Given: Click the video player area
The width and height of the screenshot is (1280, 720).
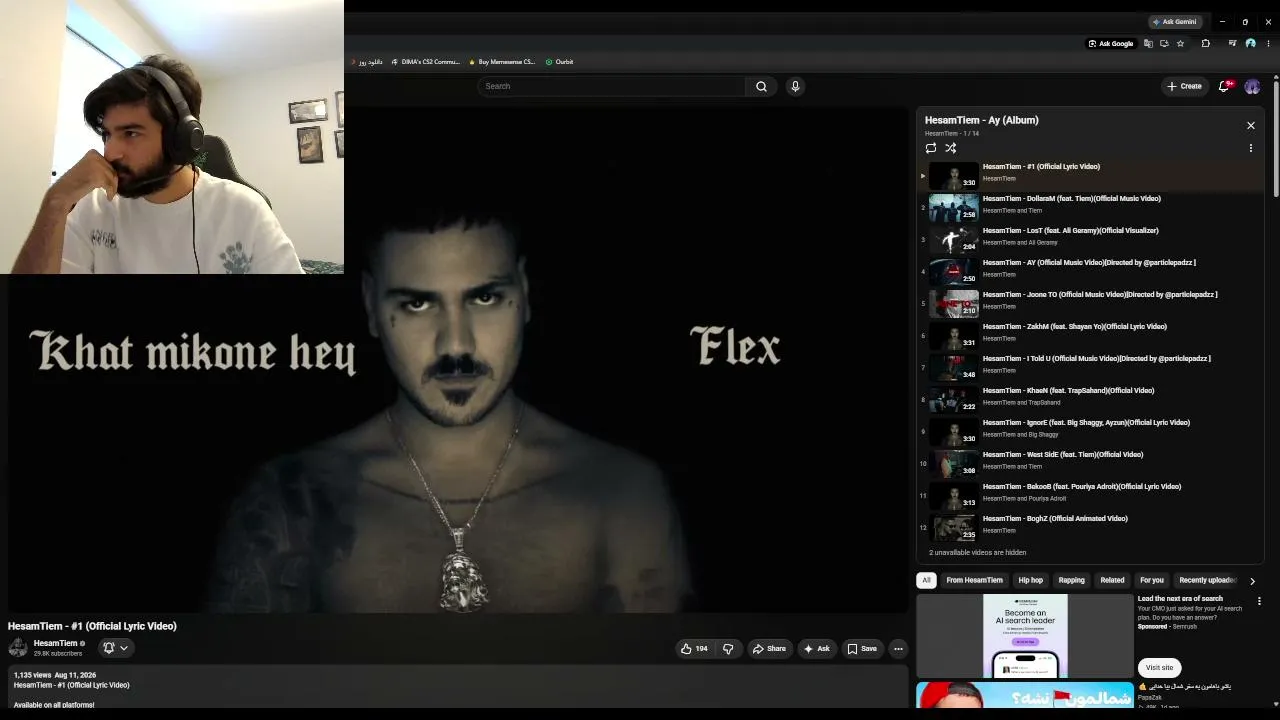Looking at the screenshot, I should tap(457, 360).
